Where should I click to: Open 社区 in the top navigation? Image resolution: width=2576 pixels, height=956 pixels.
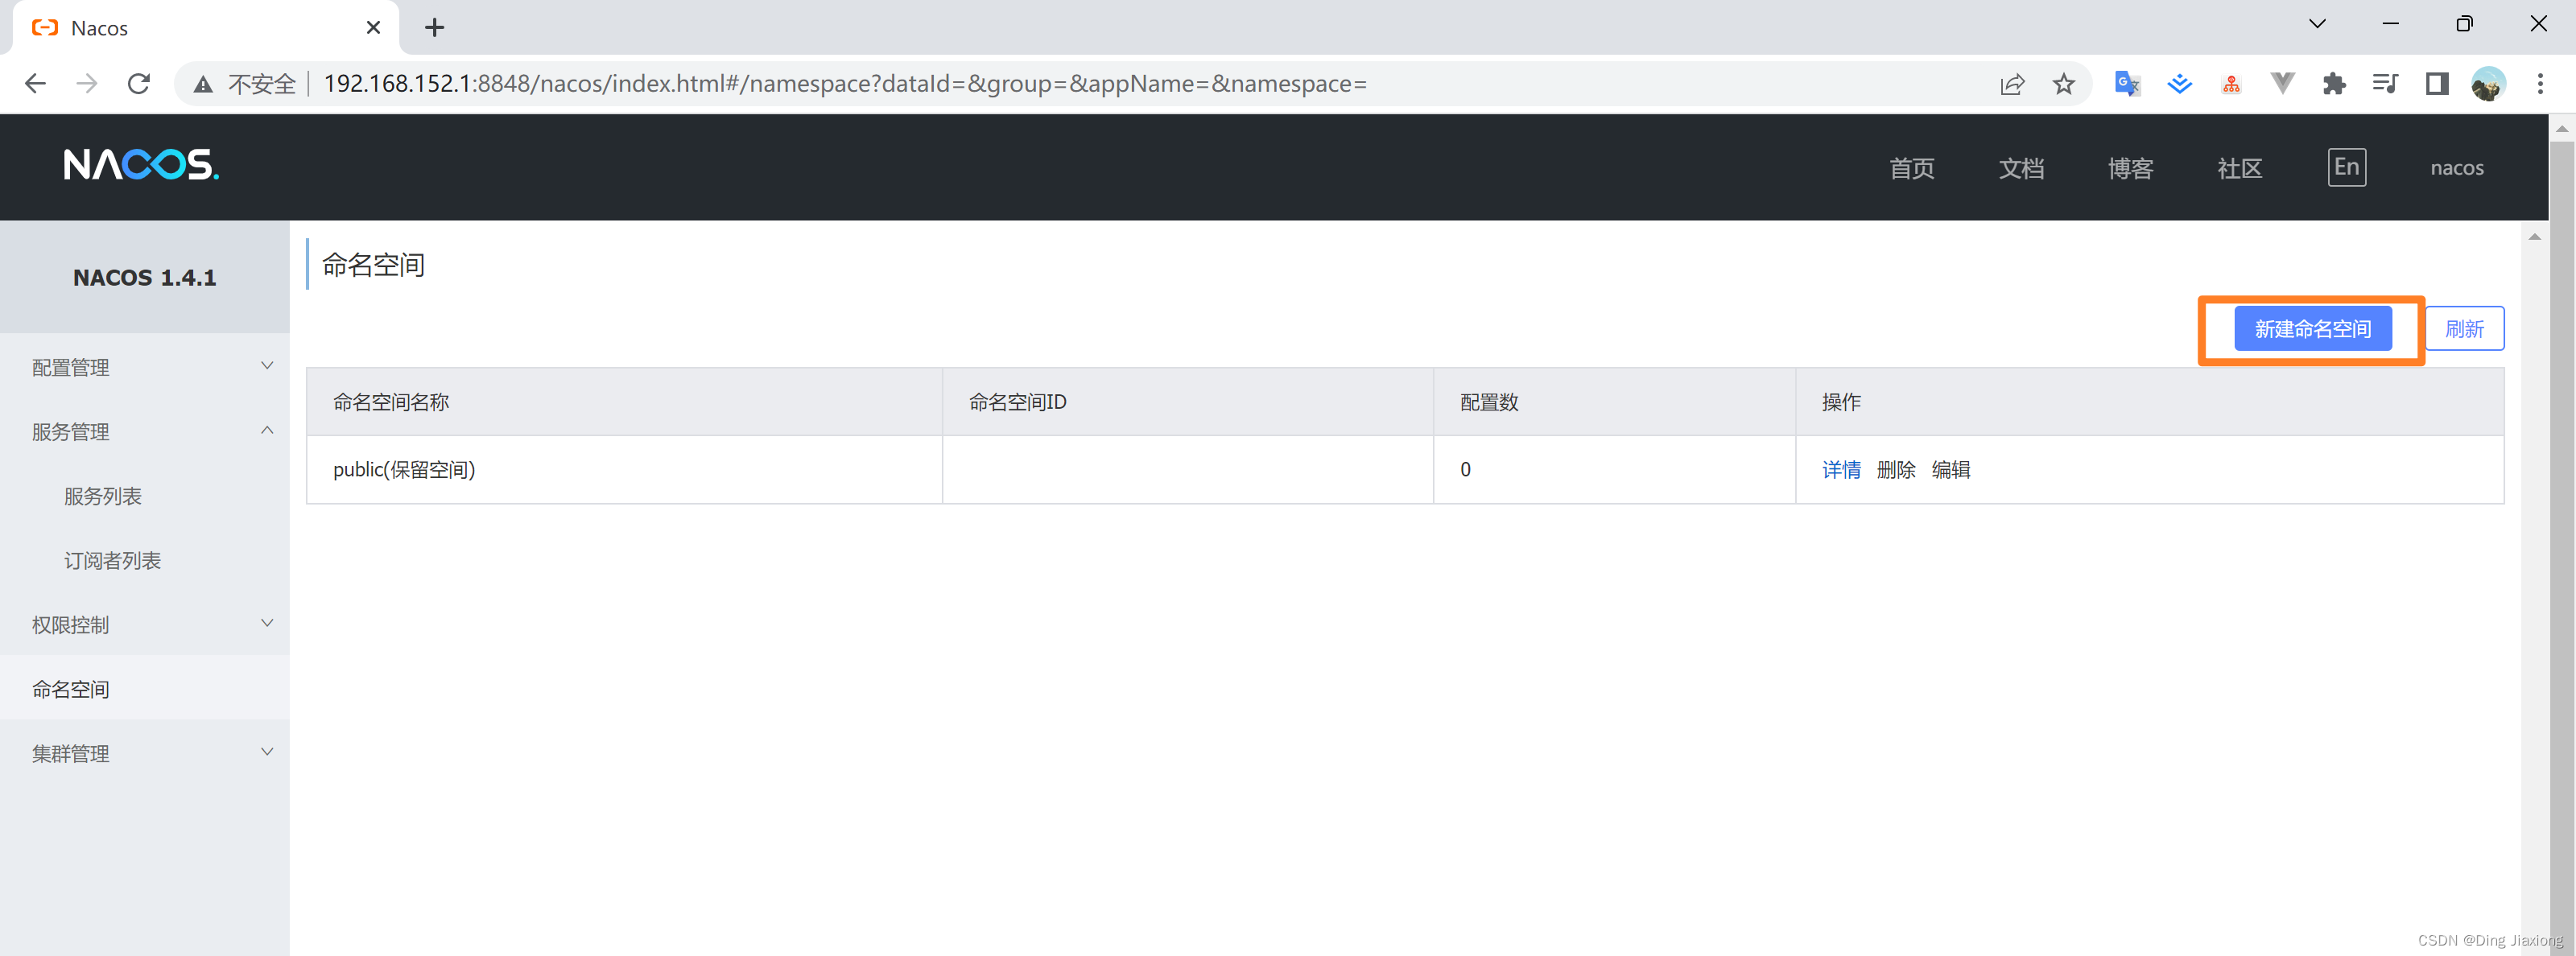[2239, 168]
